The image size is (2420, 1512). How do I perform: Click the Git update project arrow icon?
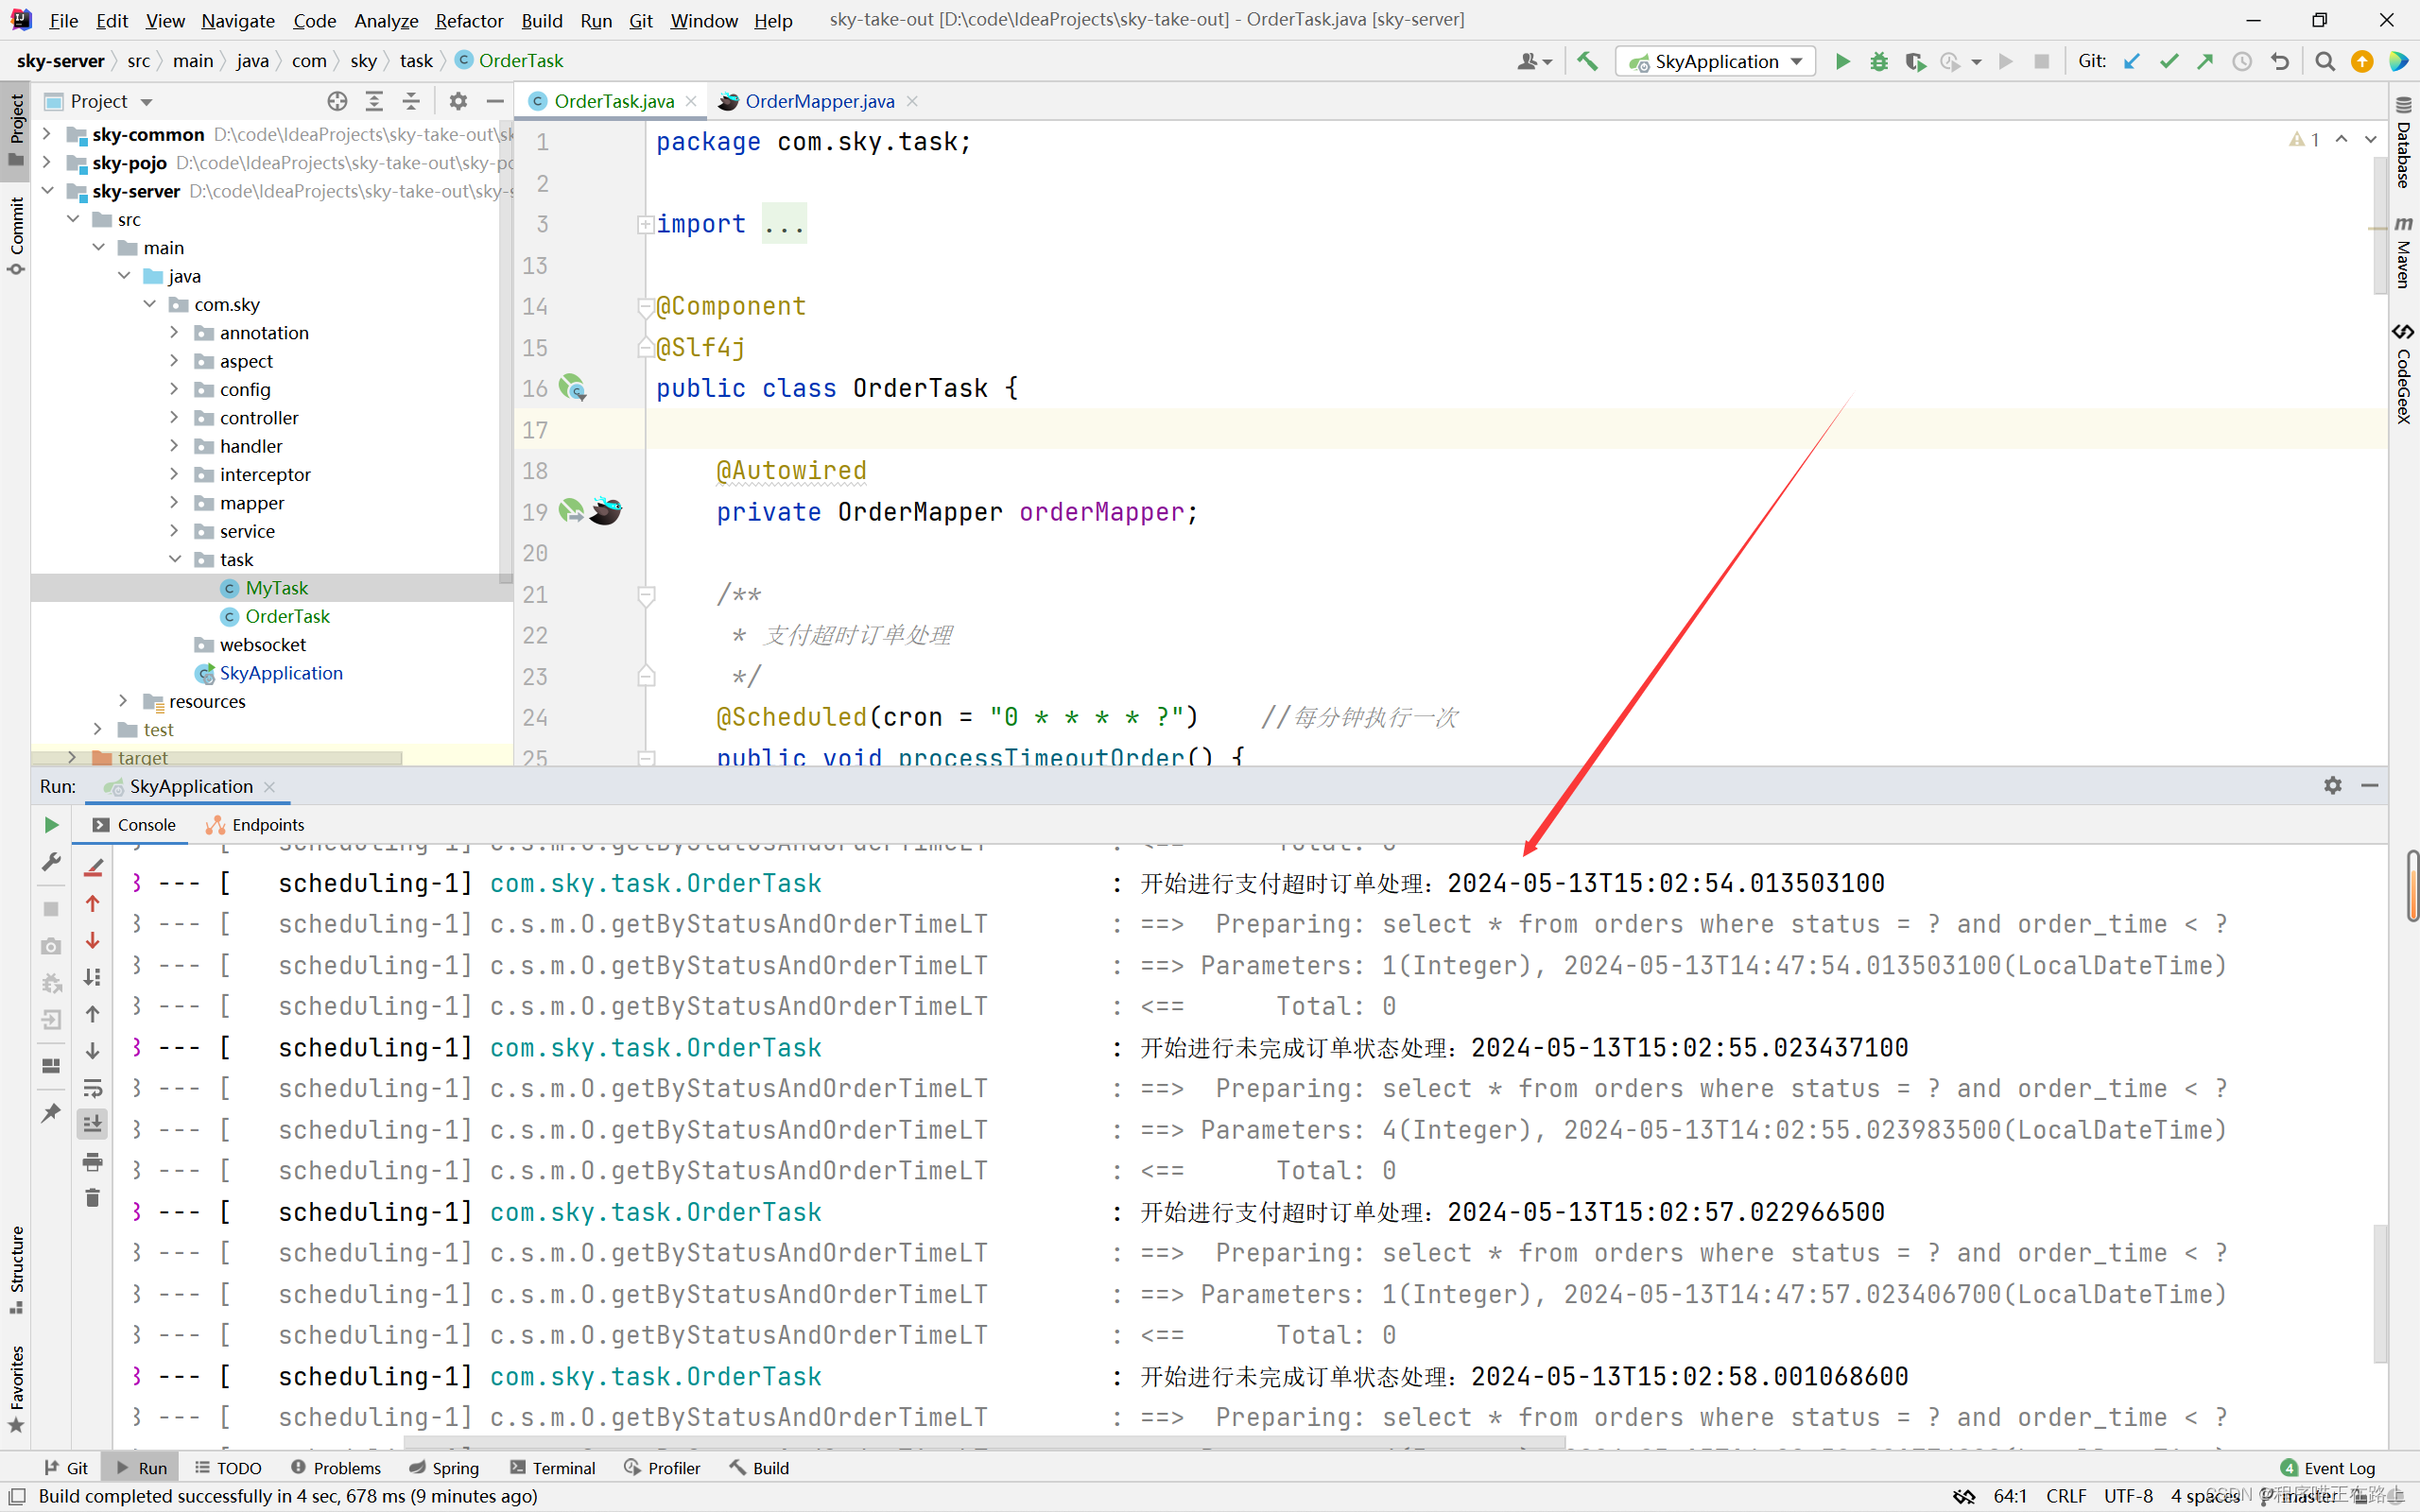(2132, 62)
